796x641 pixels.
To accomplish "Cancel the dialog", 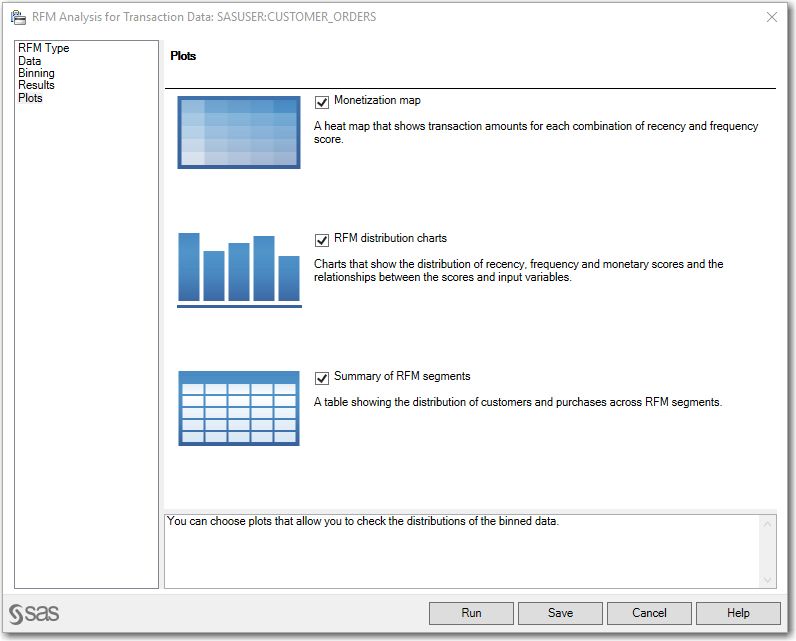I will (x=649, y=613).
